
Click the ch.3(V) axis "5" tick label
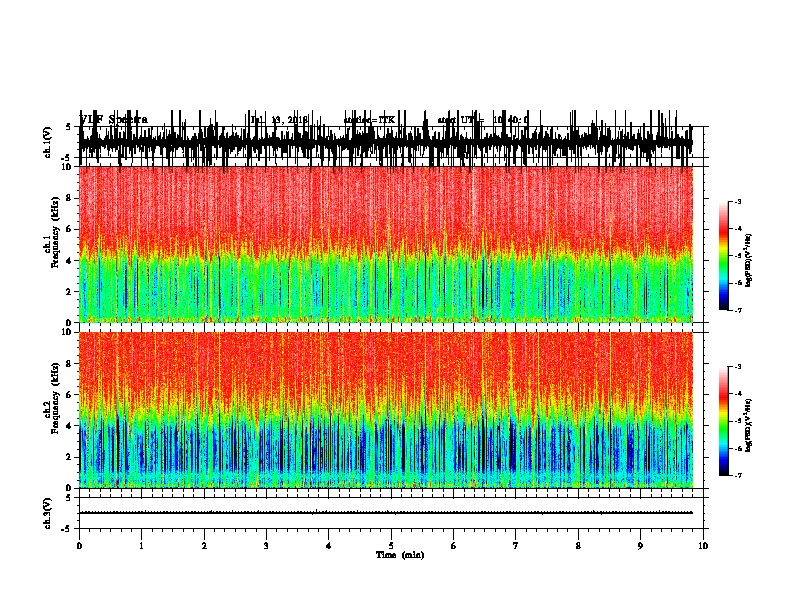pyautogui.click(x=68, y=498)
